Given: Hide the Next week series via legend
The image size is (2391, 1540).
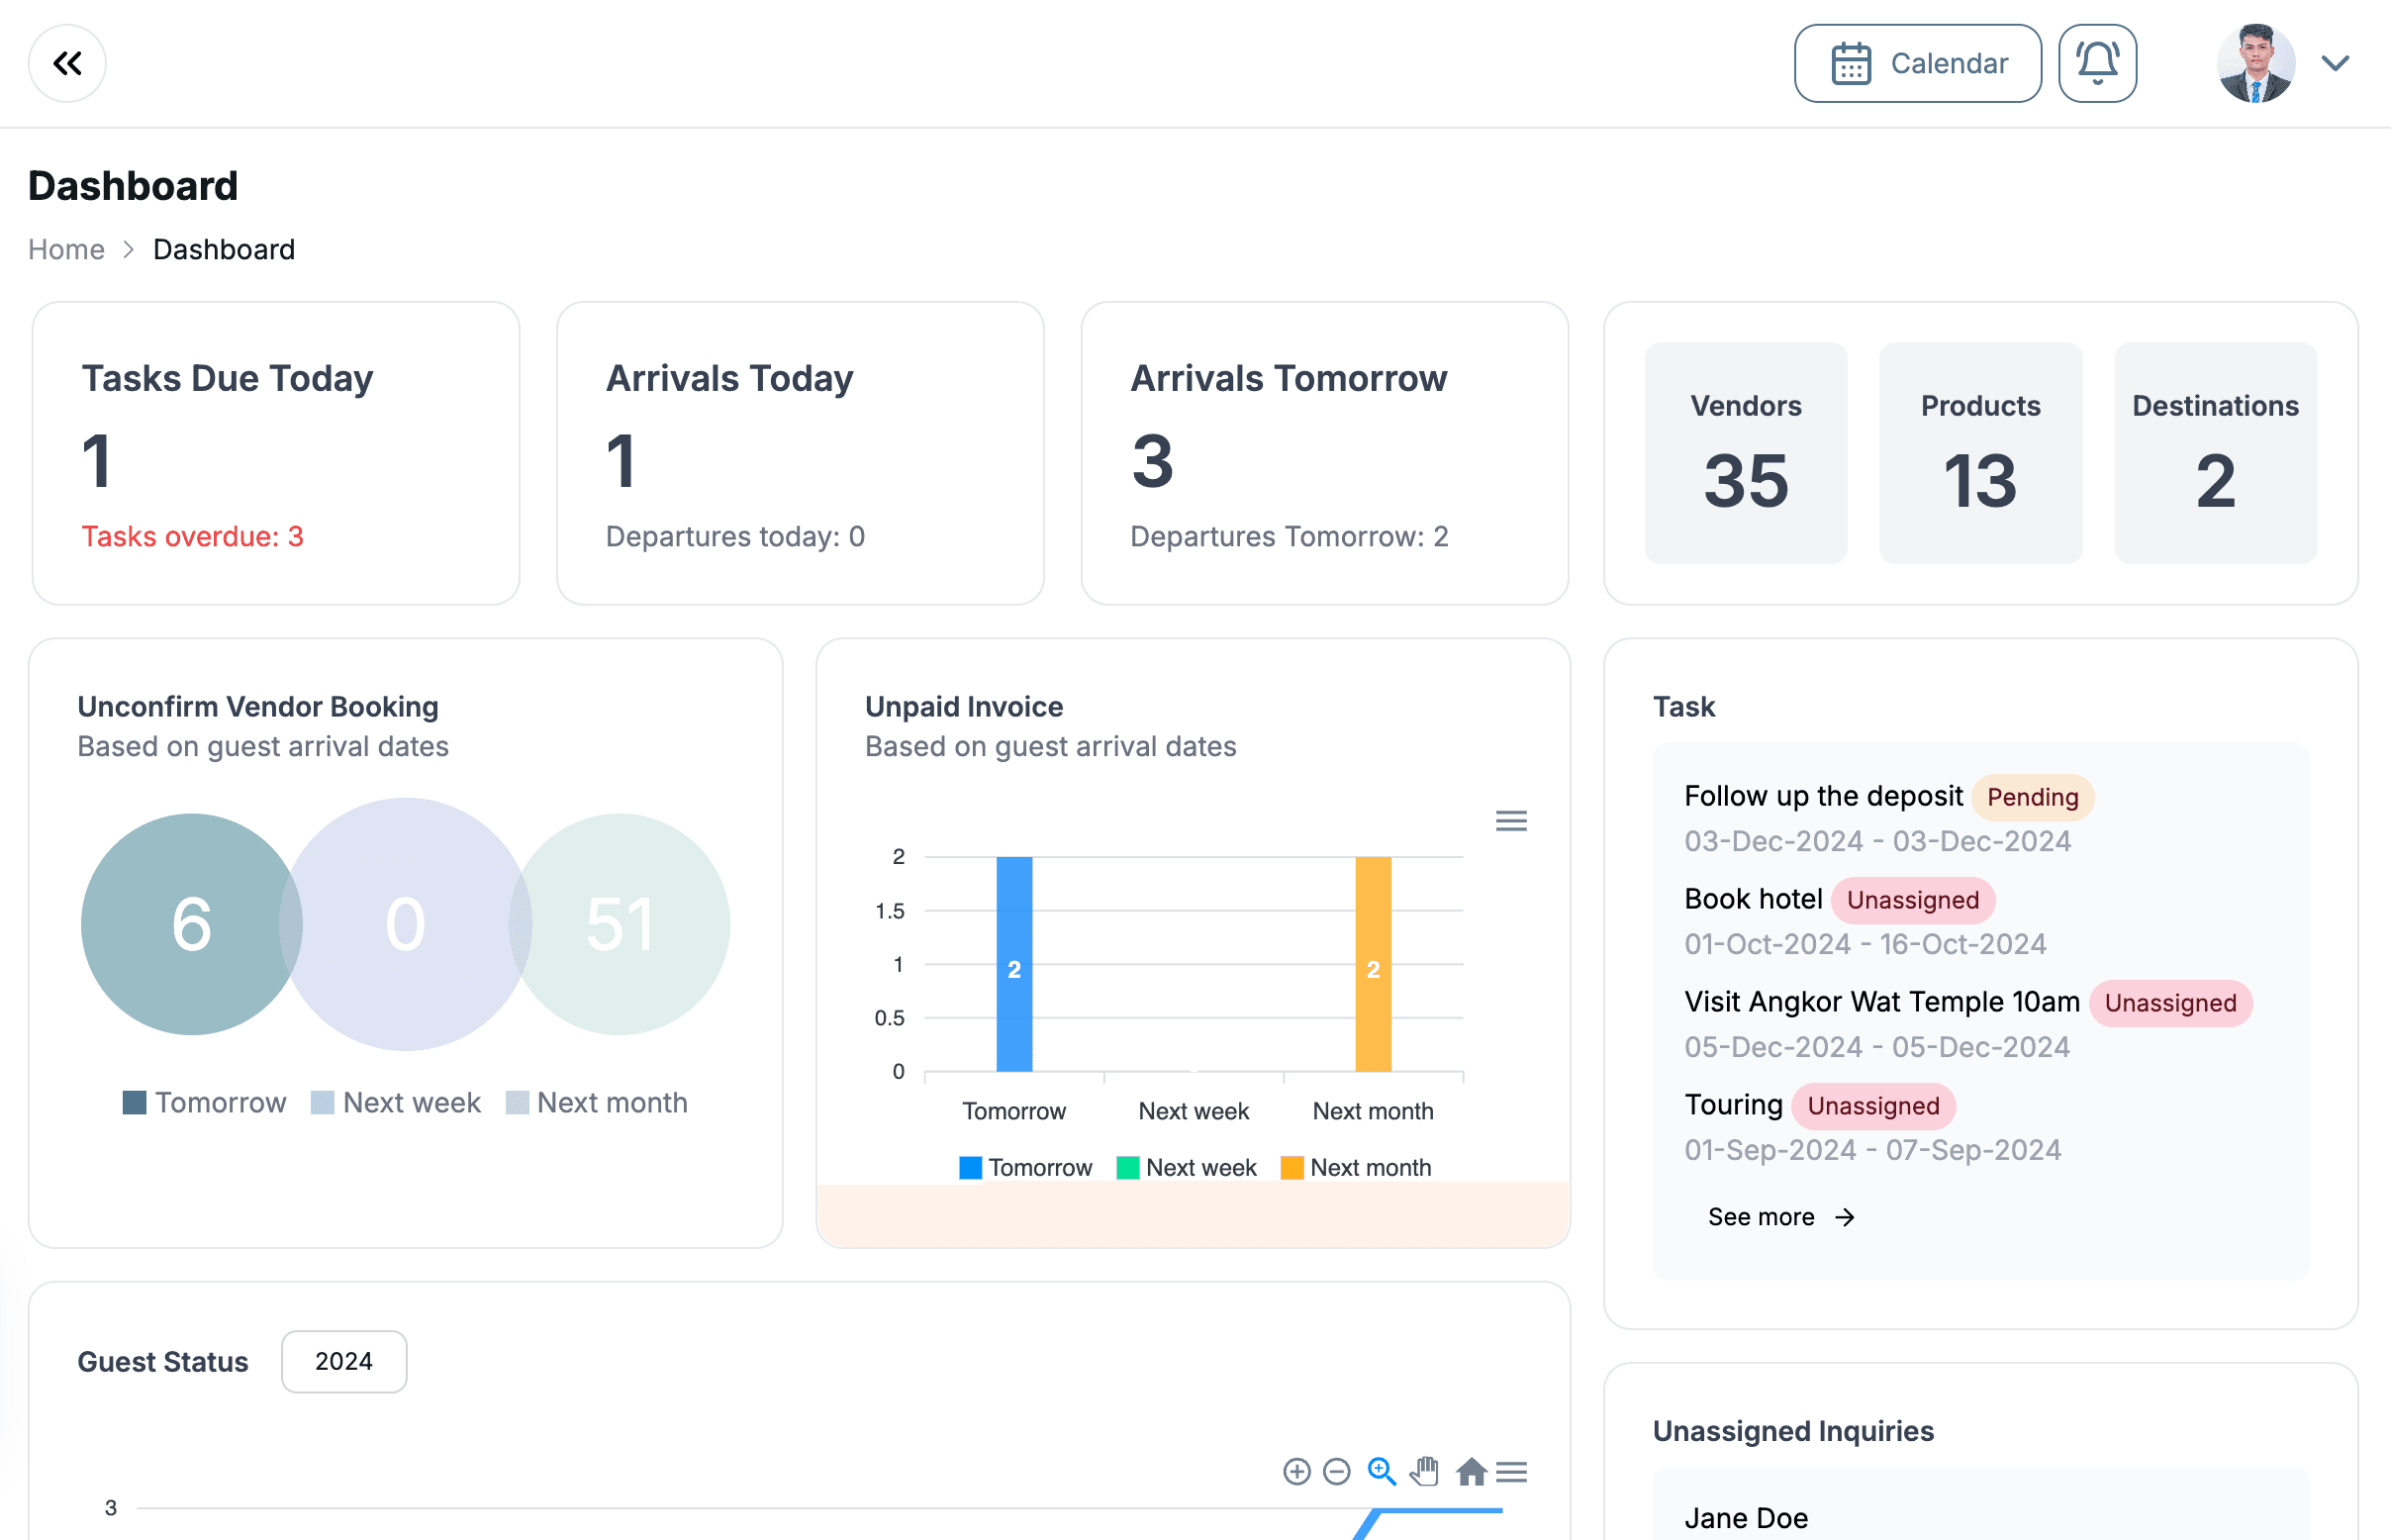Looking at the screenshot, I should pyautogui.click(x=1186, y=1167).
